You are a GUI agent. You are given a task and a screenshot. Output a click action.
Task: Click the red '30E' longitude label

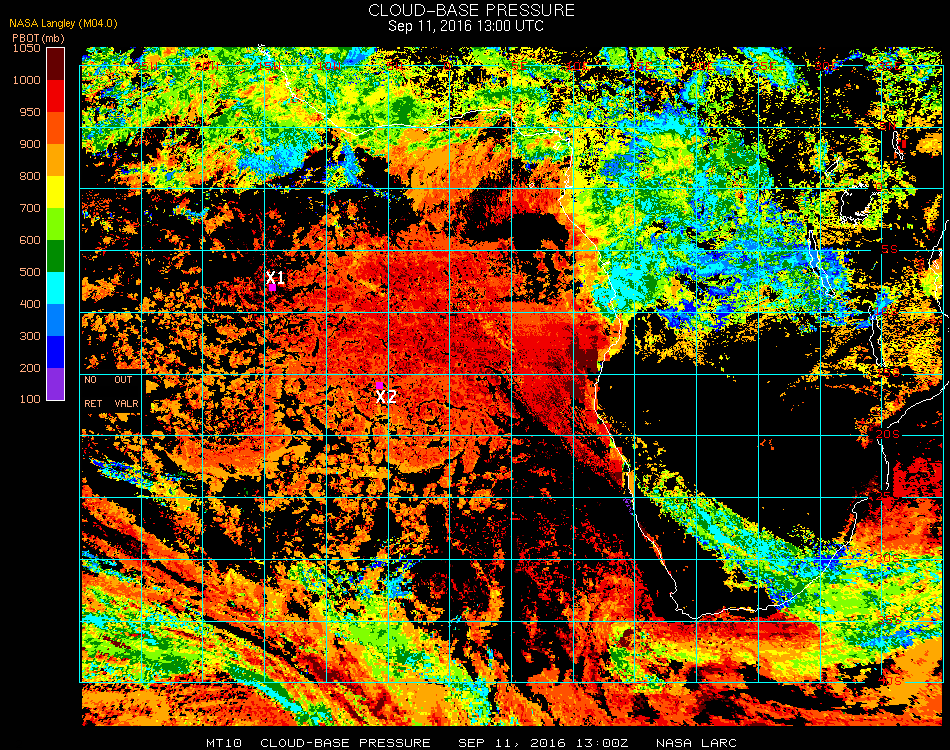pos(827,65)
